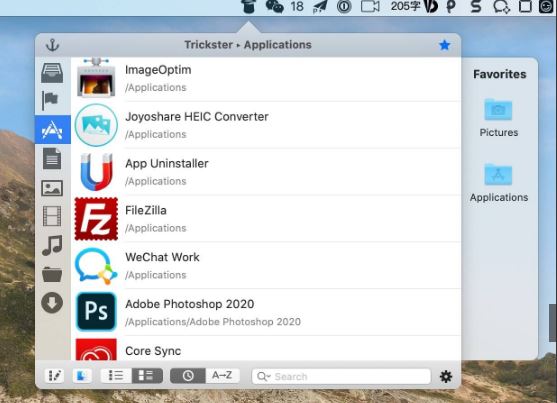Viewport: 557px width, 403px height.
Task: Click the edit filters pencil button
Action: pos(54,376)
